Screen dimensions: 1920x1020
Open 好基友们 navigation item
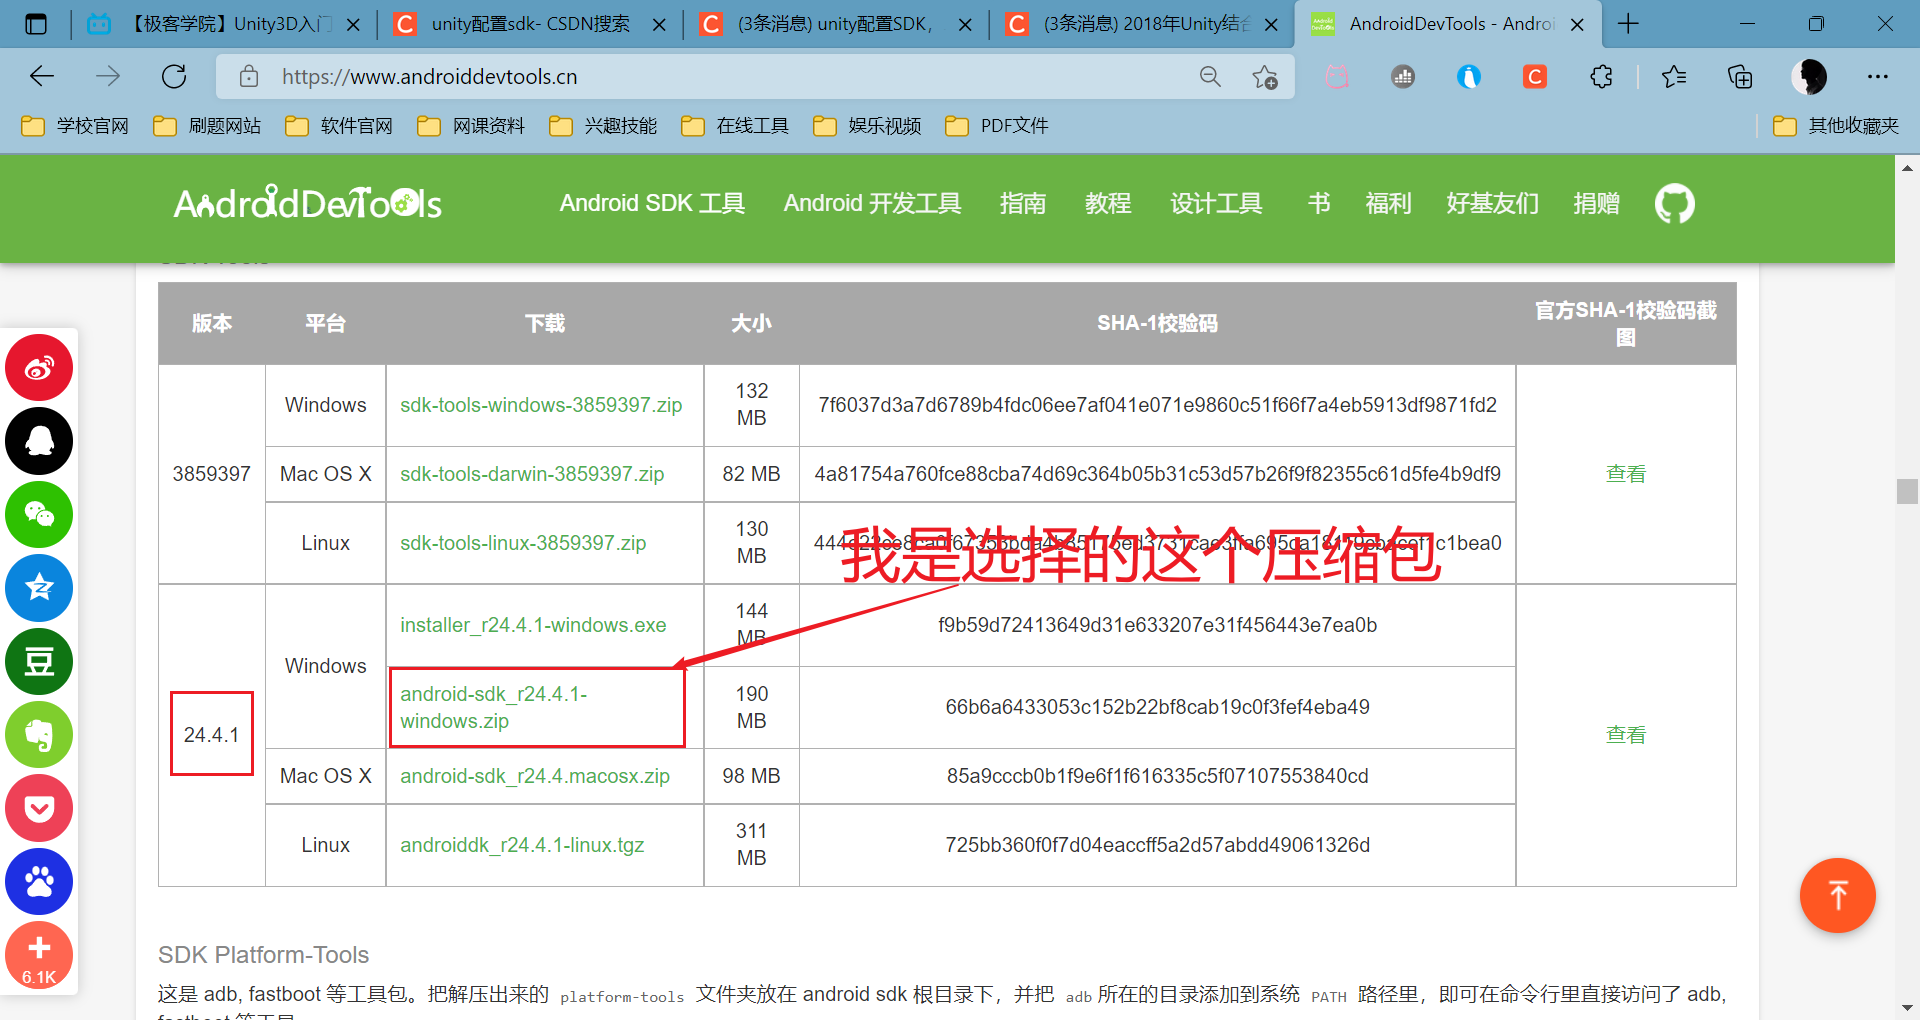(1492, 204)
